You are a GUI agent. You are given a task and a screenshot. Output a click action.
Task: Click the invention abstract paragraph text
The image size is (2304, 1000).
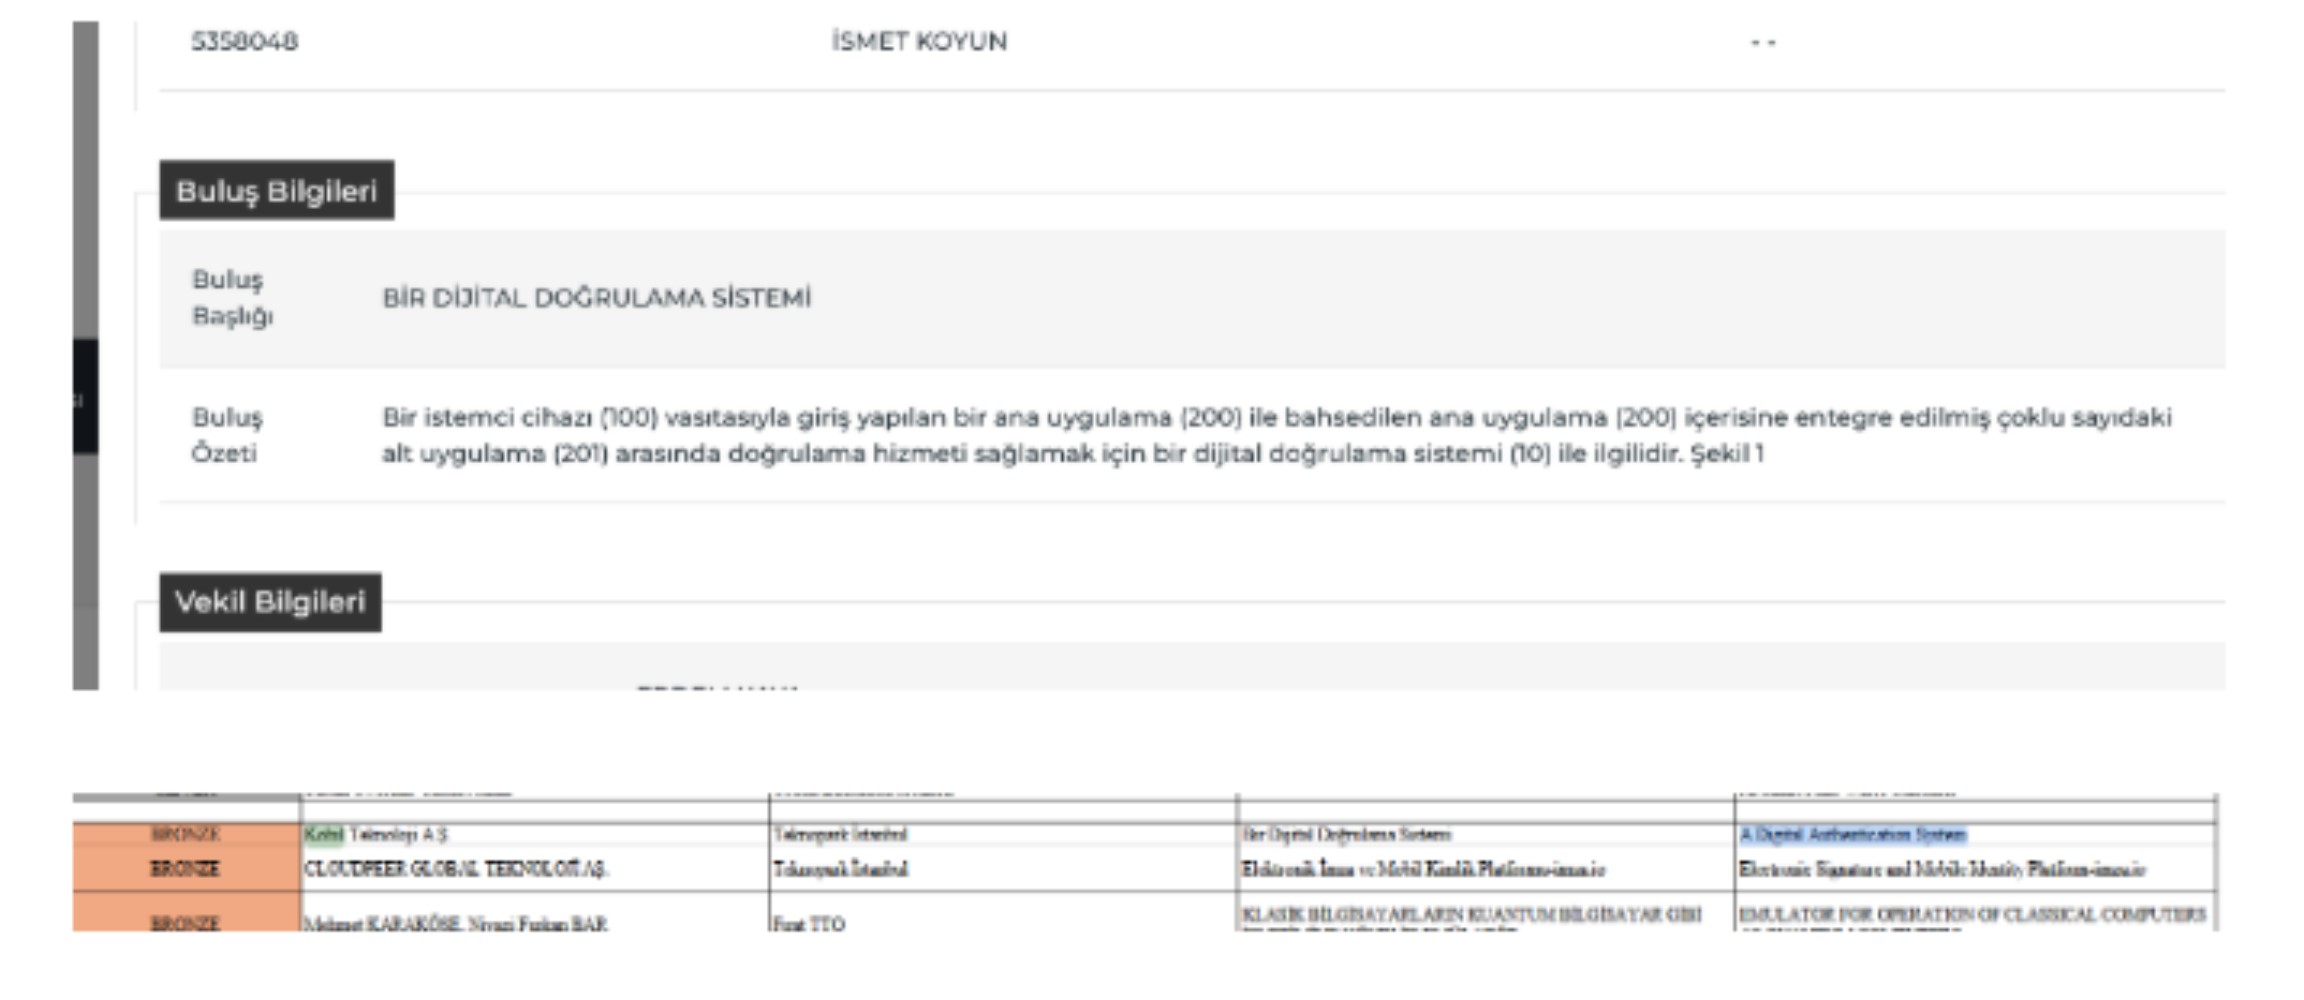coord(1275,435)
